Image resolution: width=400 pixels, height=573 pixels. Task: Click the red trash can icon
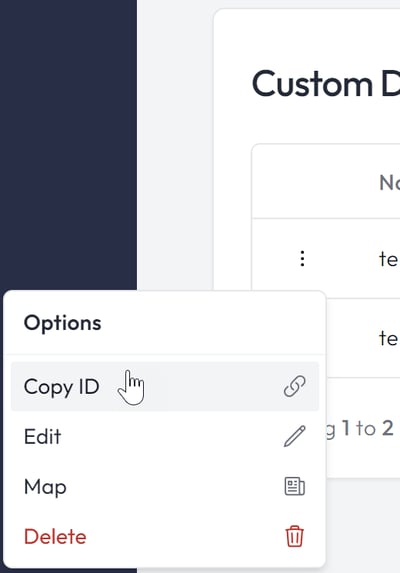pyautogui.click(x=294, y=536)
